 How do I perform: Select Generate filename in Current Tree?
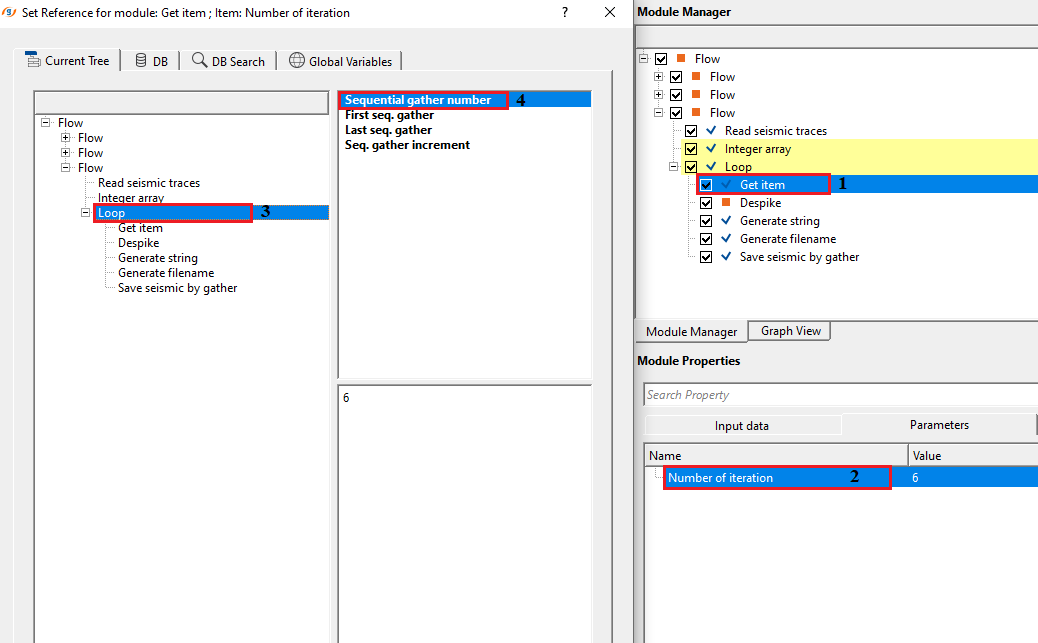click(x=166, y=273)
